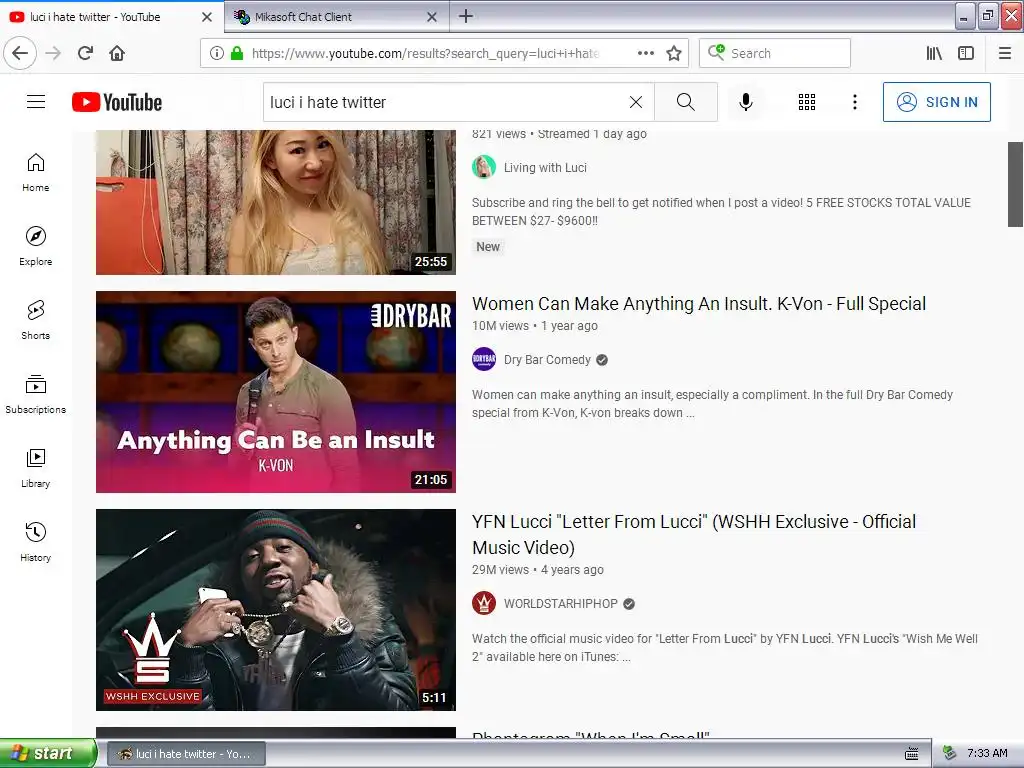Open Shorts in sidebar

click(x=36, y=320)
